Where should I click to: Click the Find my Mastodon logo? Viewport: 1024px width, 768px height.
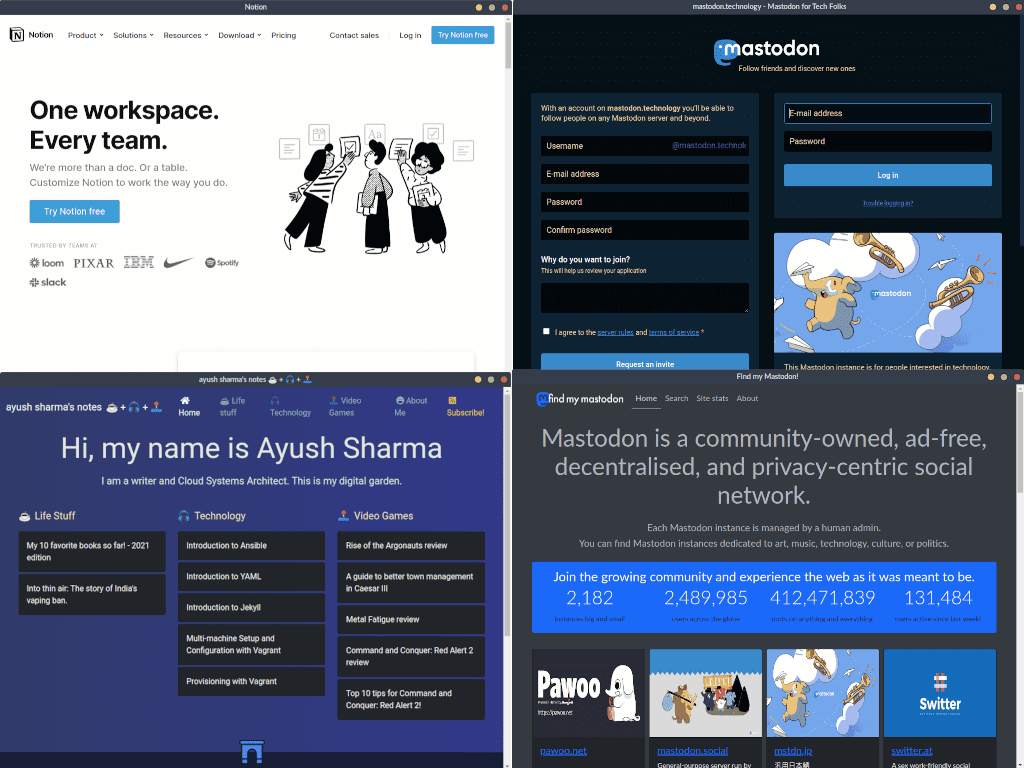(580, 399)
